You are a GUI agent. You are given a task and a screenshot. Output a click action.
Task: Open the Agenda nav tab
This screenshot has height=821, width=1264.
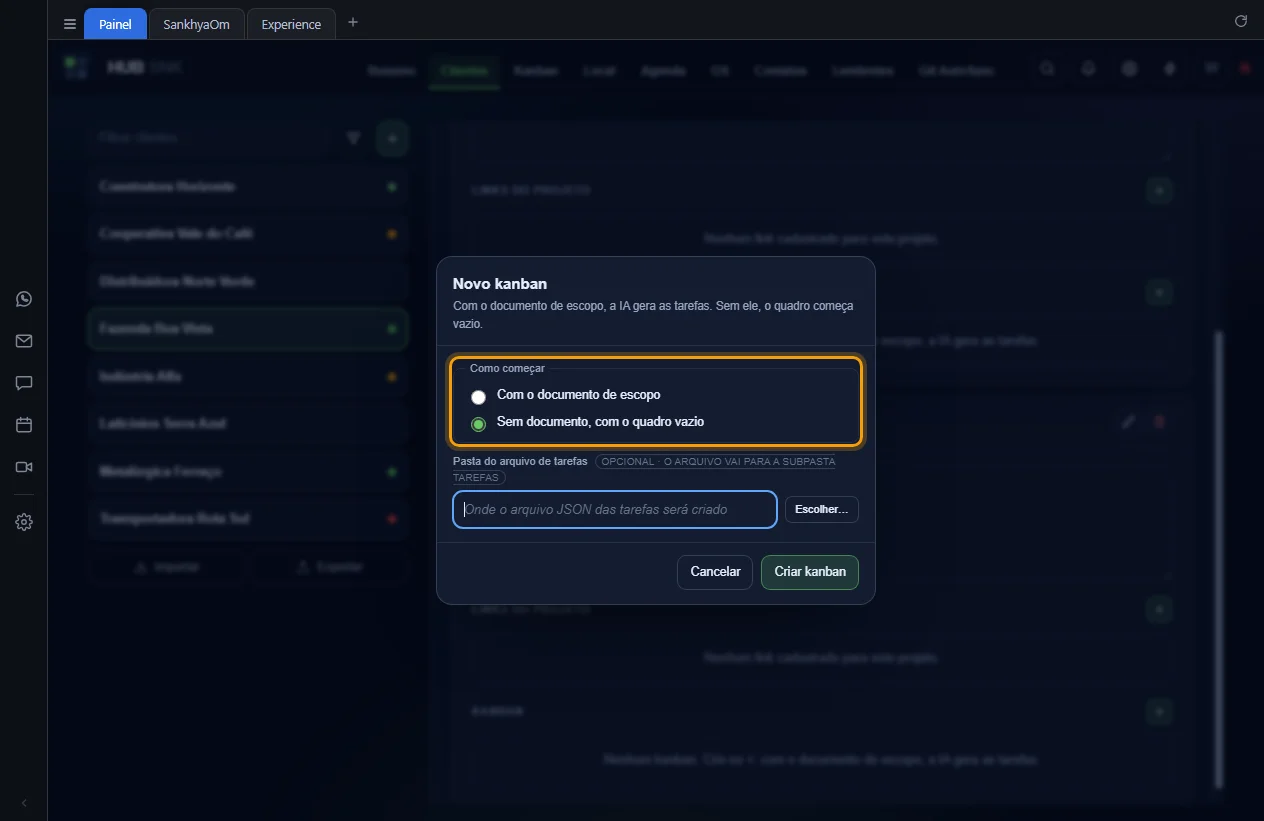click(663, 71)
